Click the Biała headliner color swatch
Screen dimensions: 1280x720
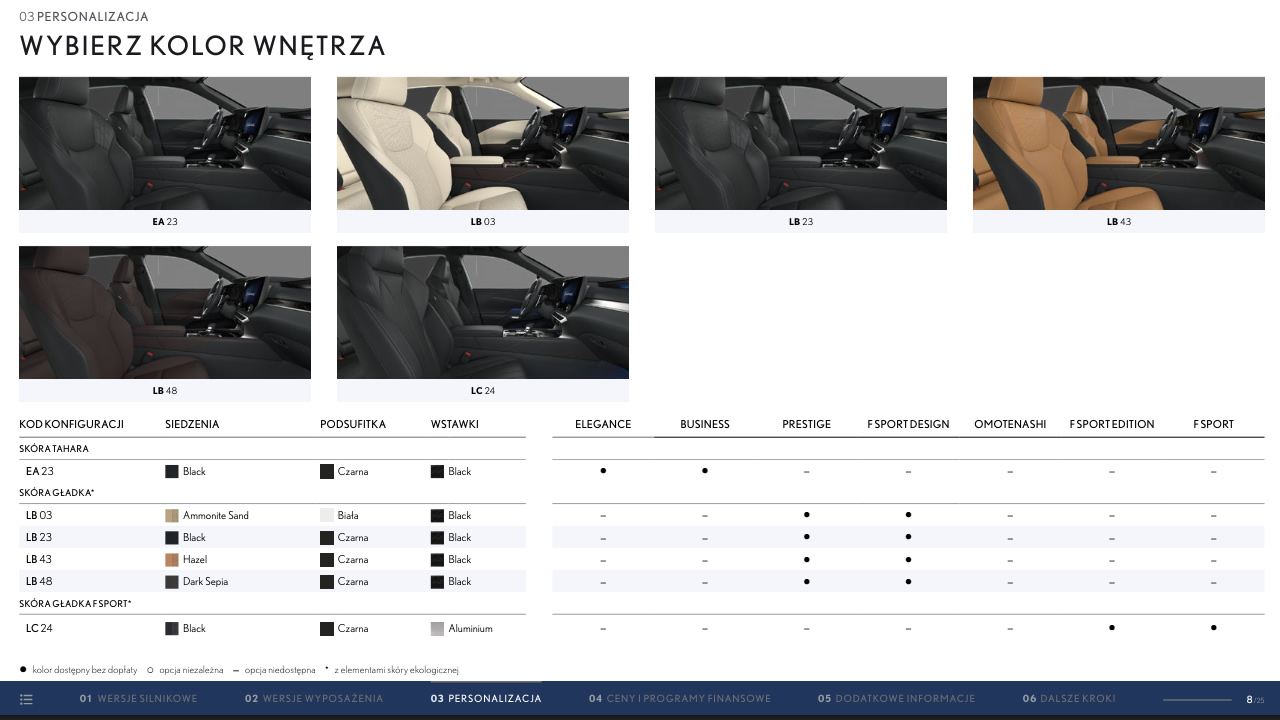(327, 516)
